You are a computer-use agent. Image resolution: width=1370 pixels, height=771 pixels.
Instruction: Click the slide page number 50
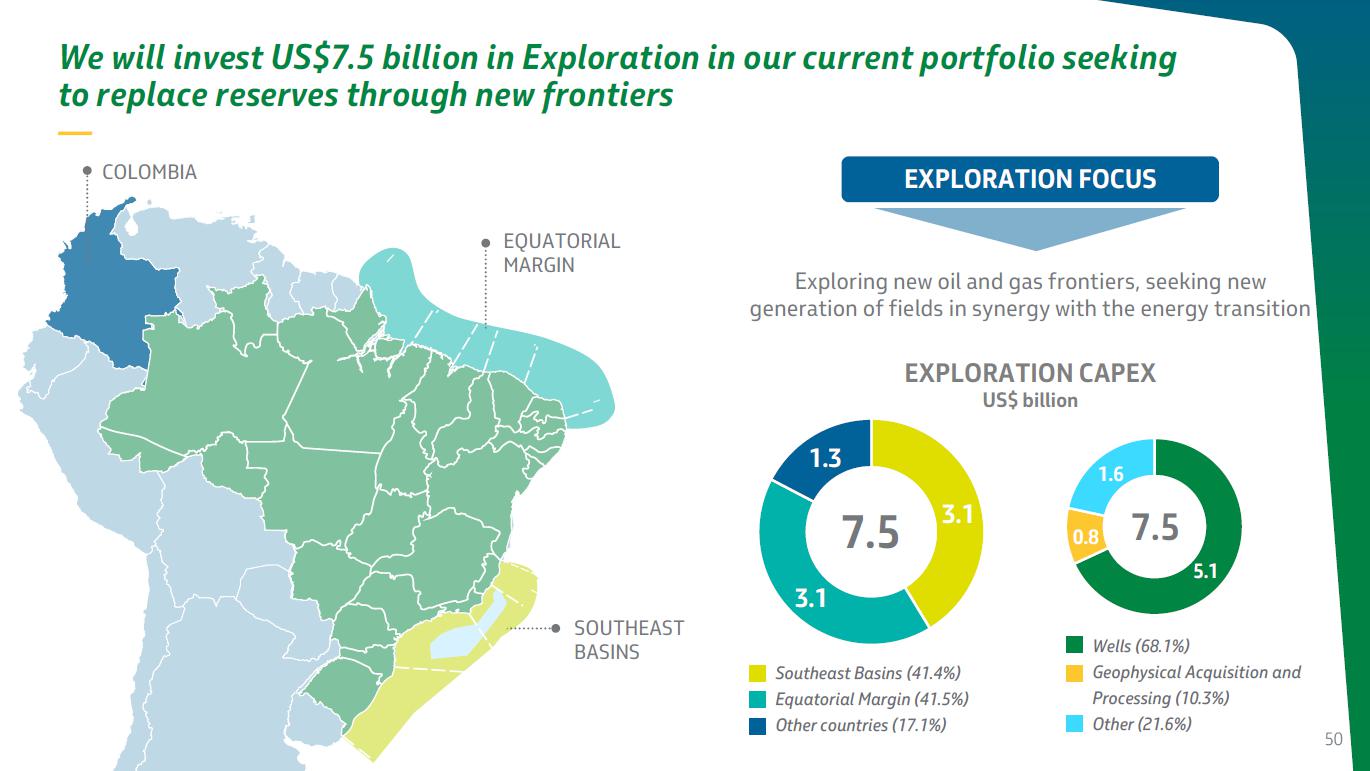1333,740
